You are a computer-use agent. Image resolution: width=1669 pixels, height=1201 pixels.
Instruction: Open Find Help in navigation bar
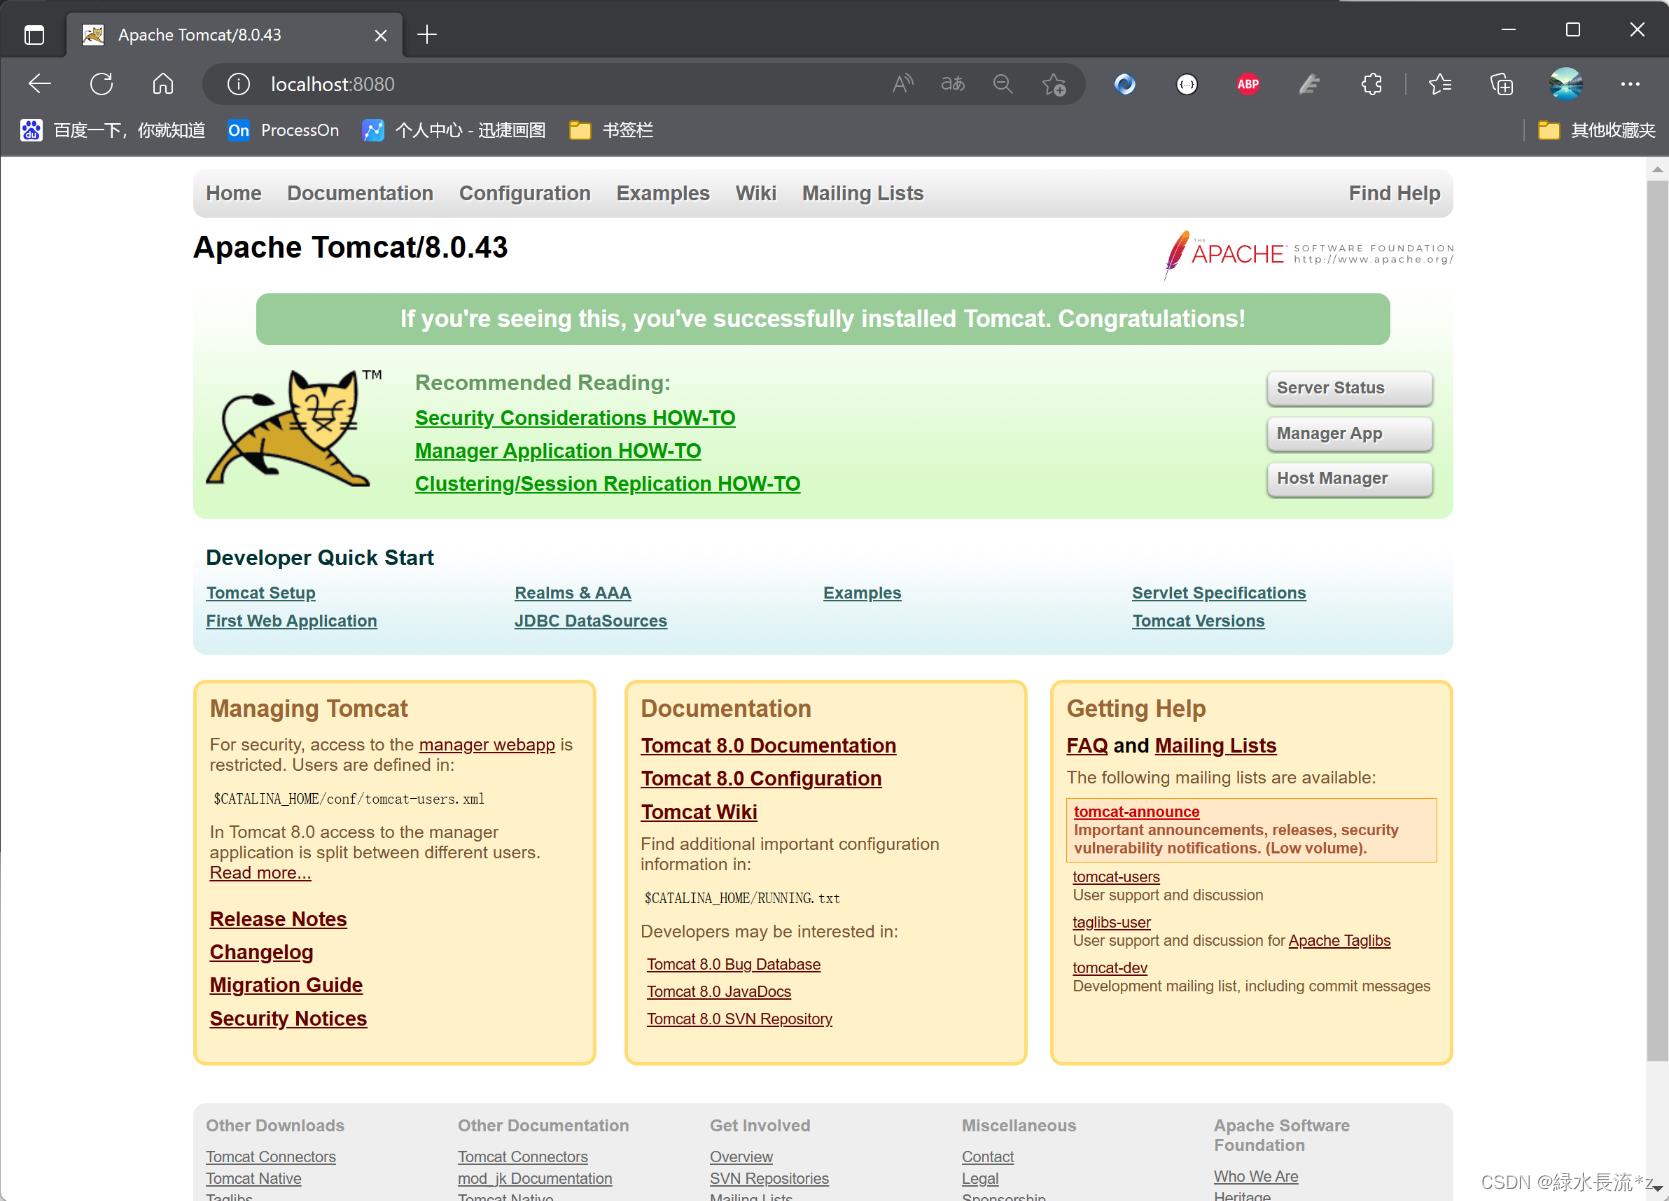coord(1394,193)
